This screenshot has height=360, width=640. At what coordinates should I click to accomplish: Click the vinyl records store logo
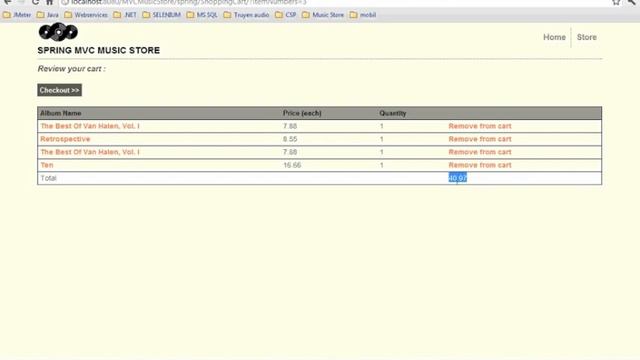[58, 32]
